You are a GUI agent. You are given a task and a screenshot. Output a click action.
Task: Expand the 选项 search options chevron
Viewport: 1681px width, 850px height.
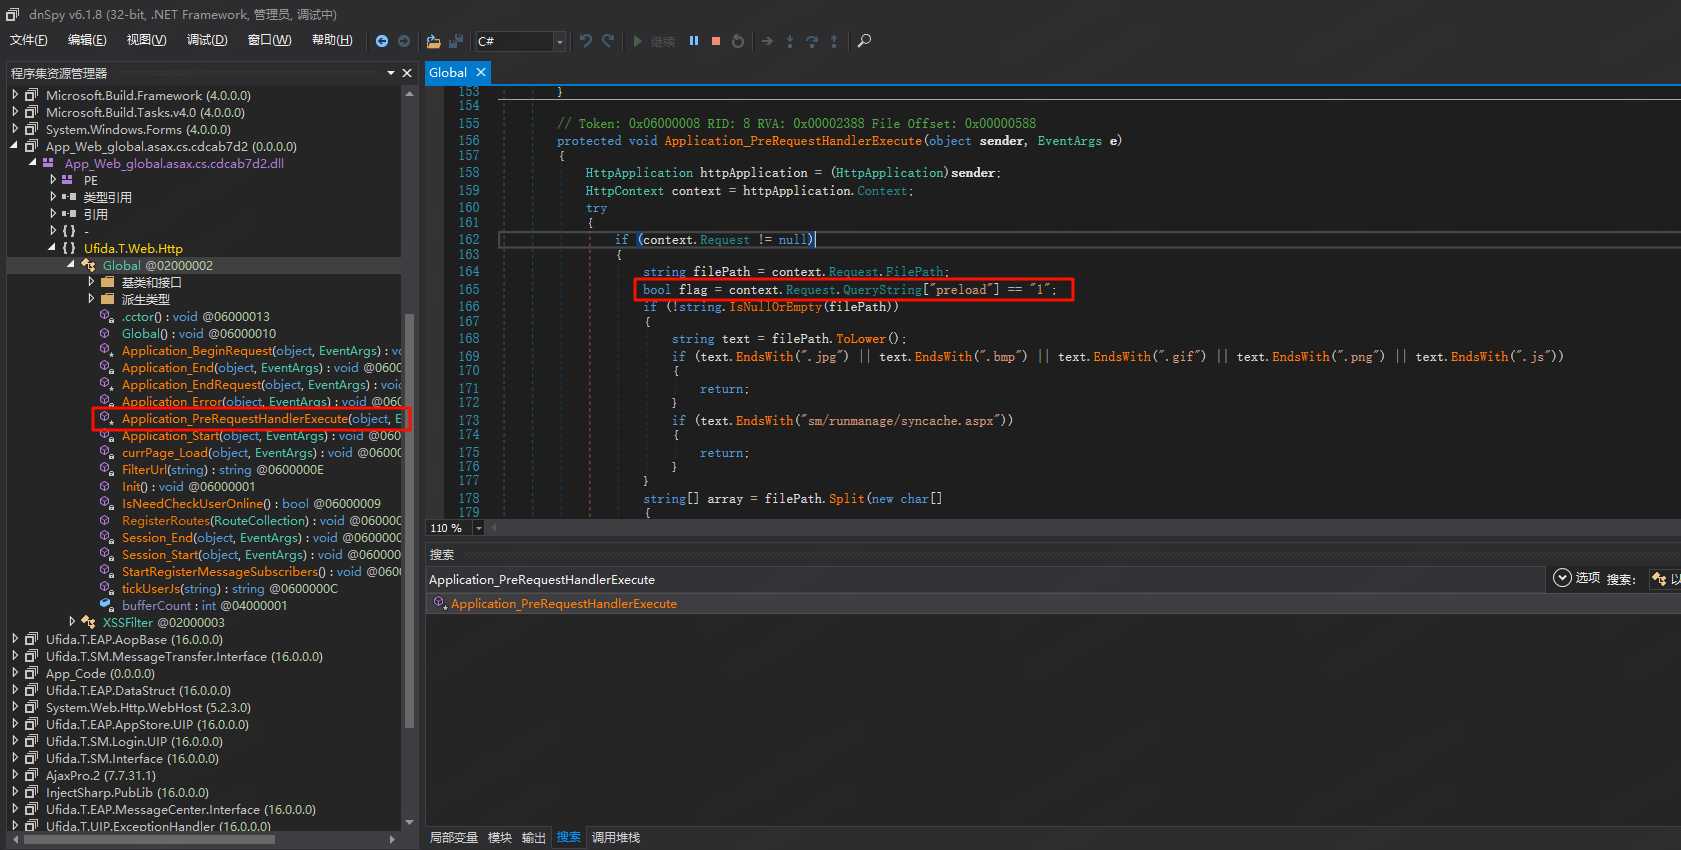[x=1562, y=578]
